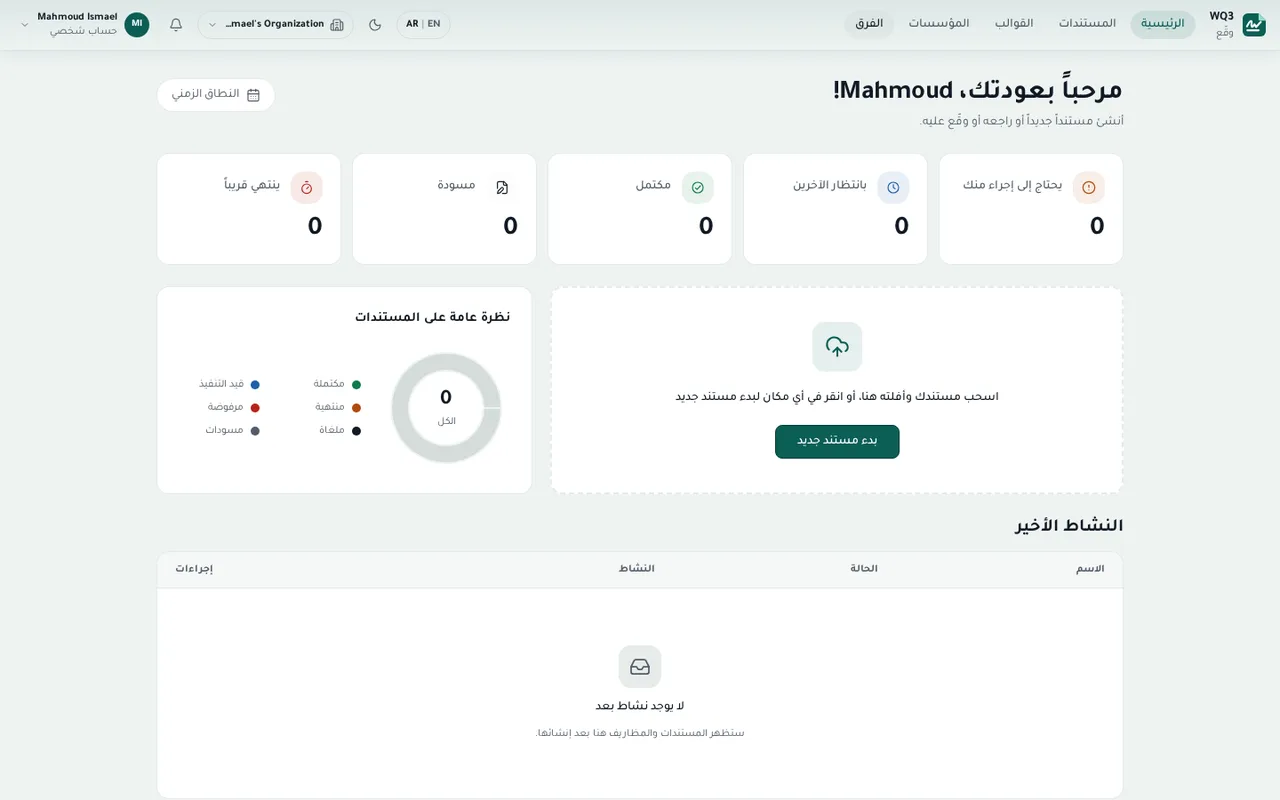Open the MI user avatar
The height and width of the screenshot is (800, 1280).
tap(137, 25)
